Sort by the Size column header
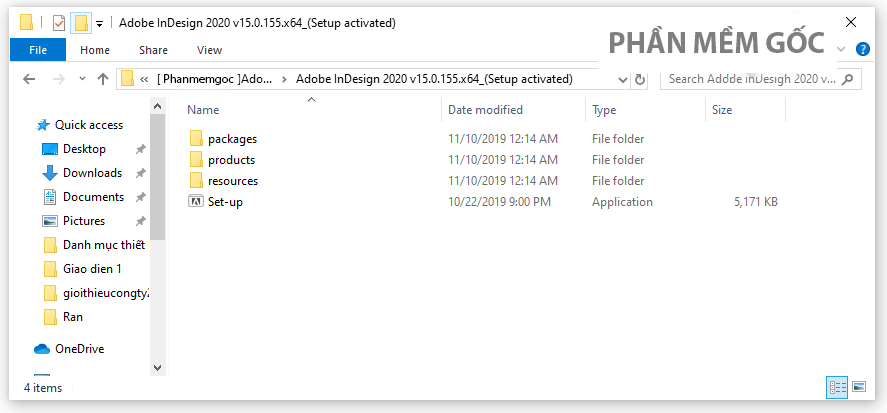 (722, 110)
